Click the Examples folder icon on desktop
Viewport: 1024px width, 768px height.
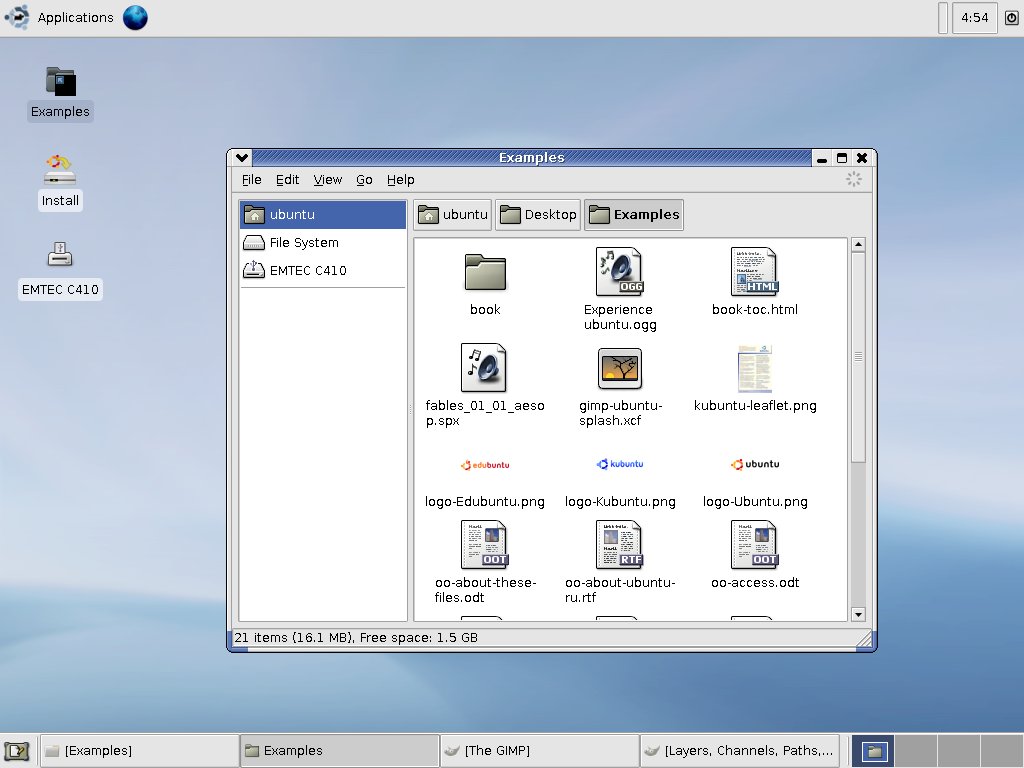pyautogui.click(x=61, y=82)
